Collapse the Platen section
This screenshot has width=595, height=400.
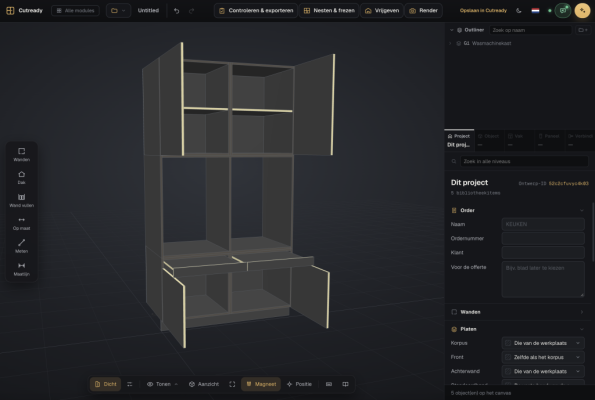(582, 329)
